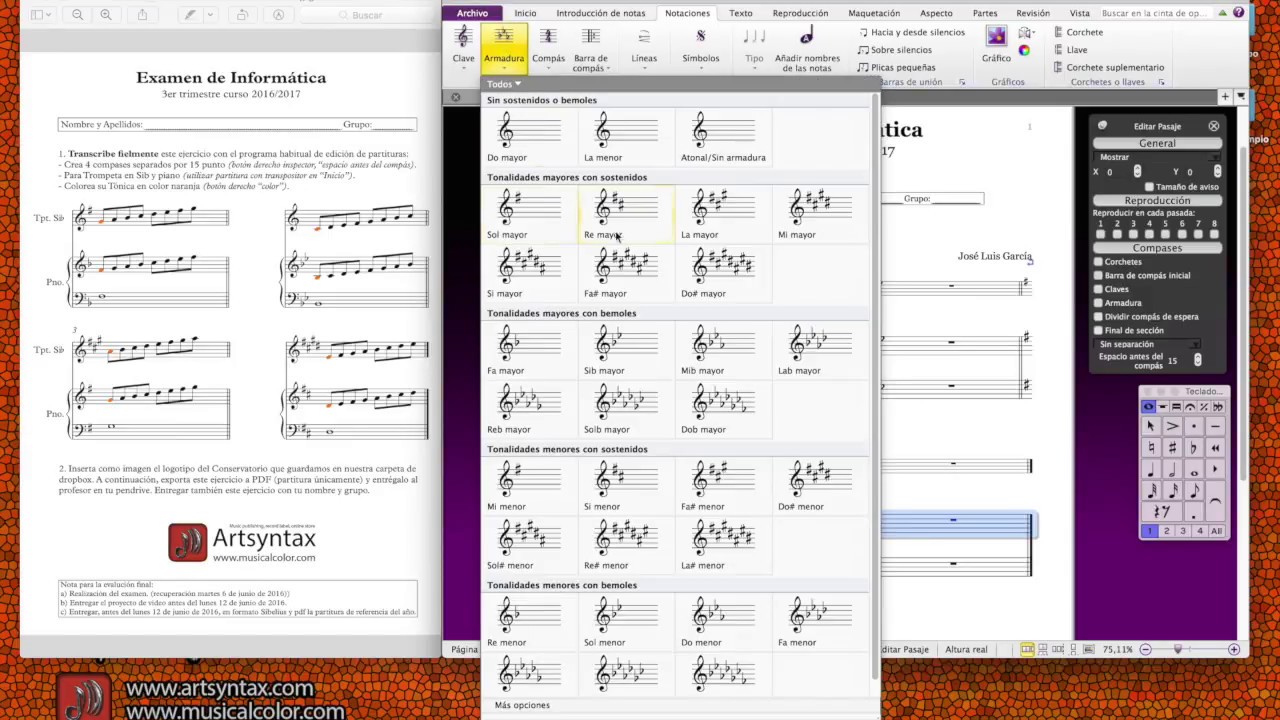Enable the Final de sección checkbox

(1098, 331)
